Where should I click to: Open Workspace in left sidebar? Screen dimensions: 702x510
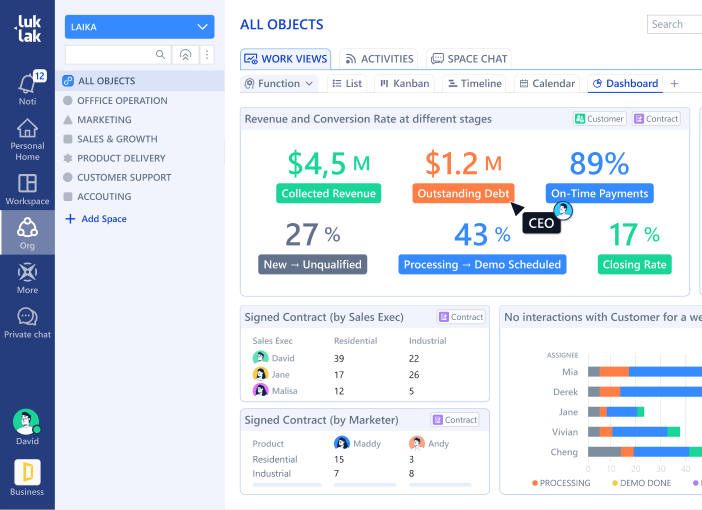(x=27, y=184)
